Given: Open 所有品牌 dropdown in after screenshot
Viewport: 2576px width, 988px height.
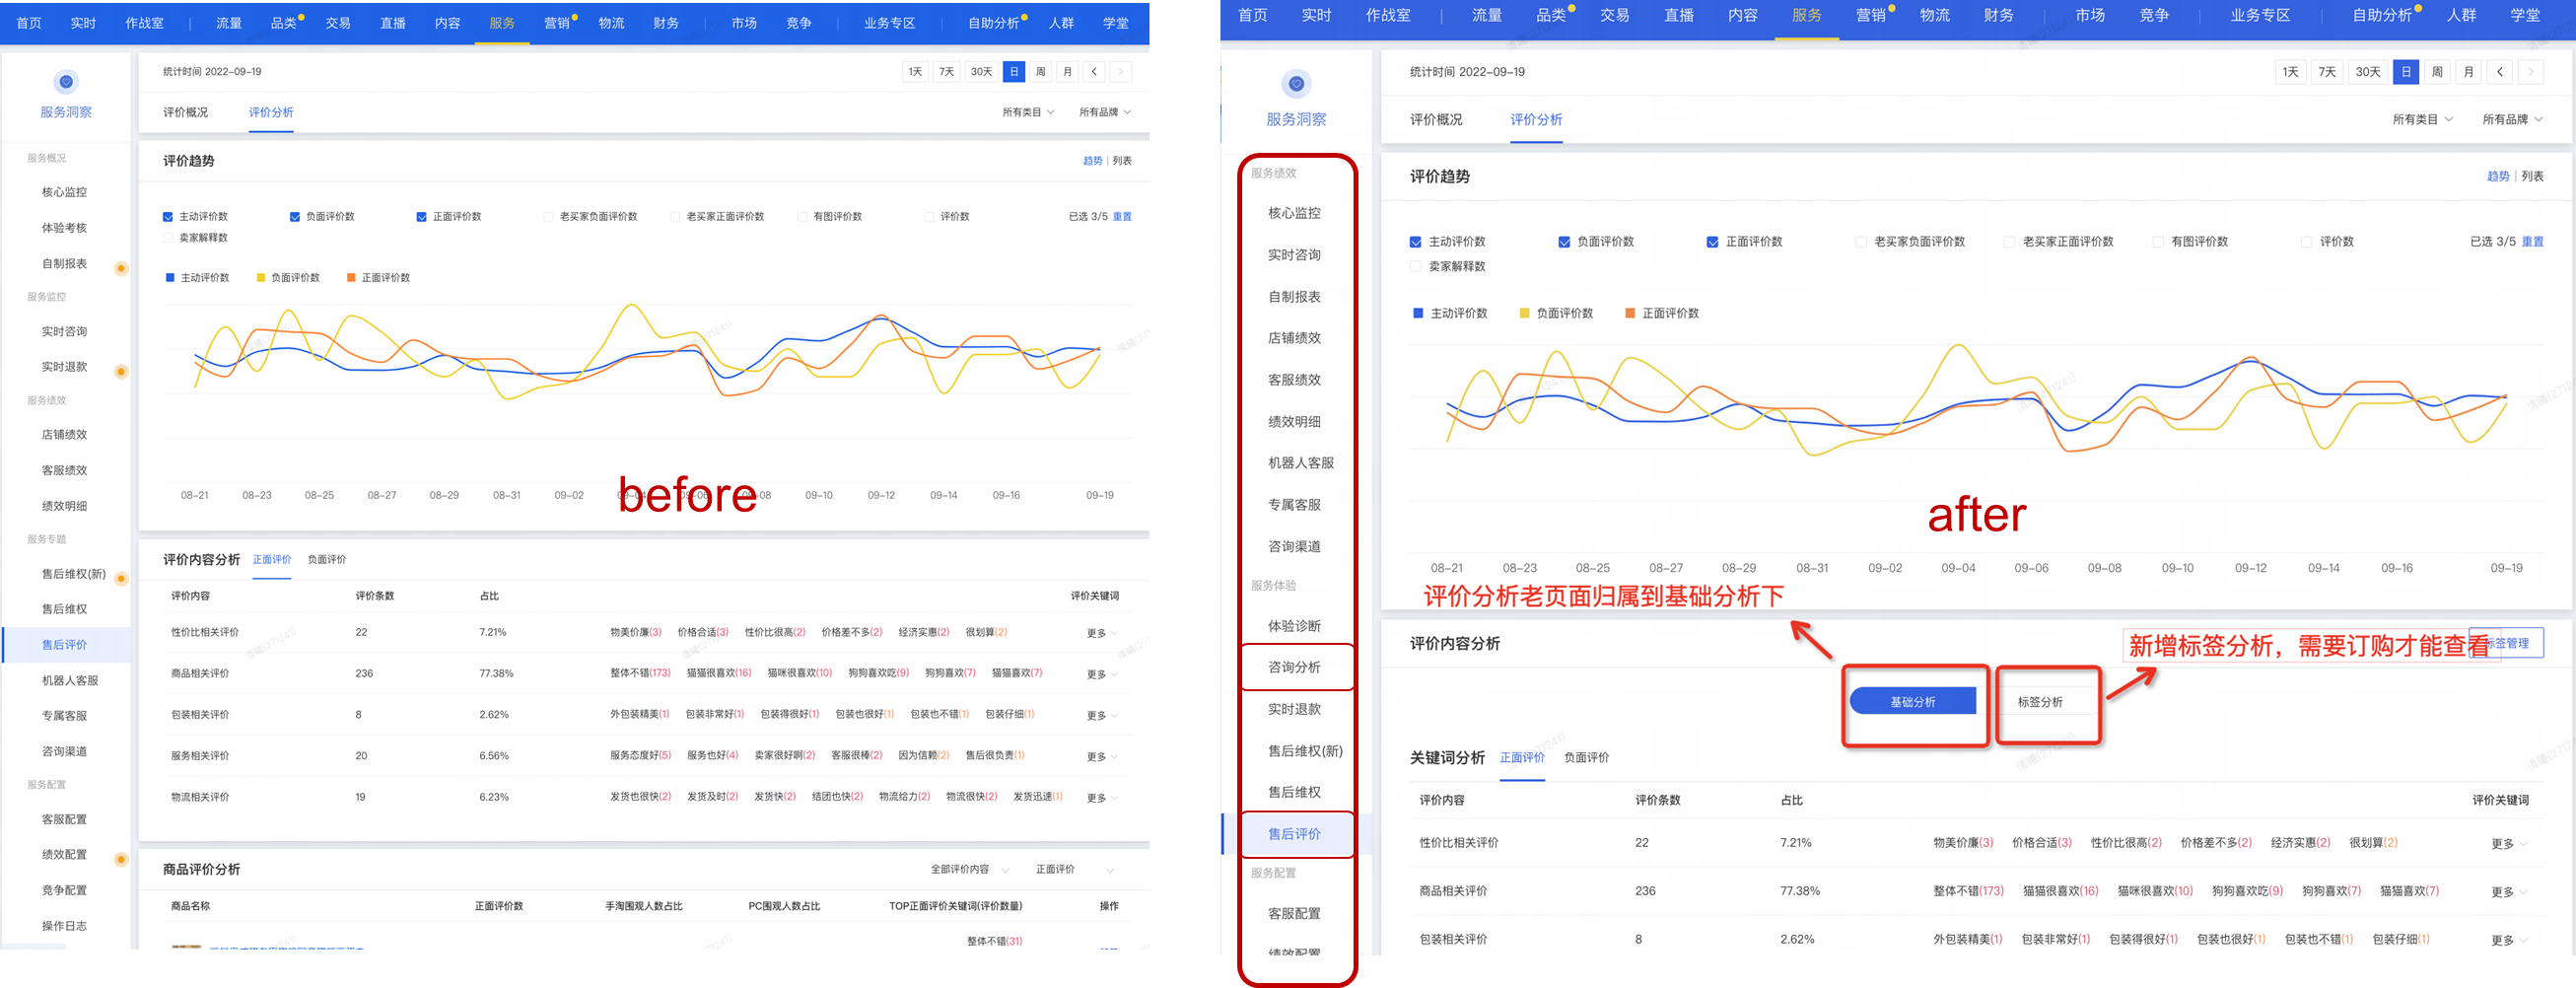Looking at the screenshot, I should click(2512, 120).
